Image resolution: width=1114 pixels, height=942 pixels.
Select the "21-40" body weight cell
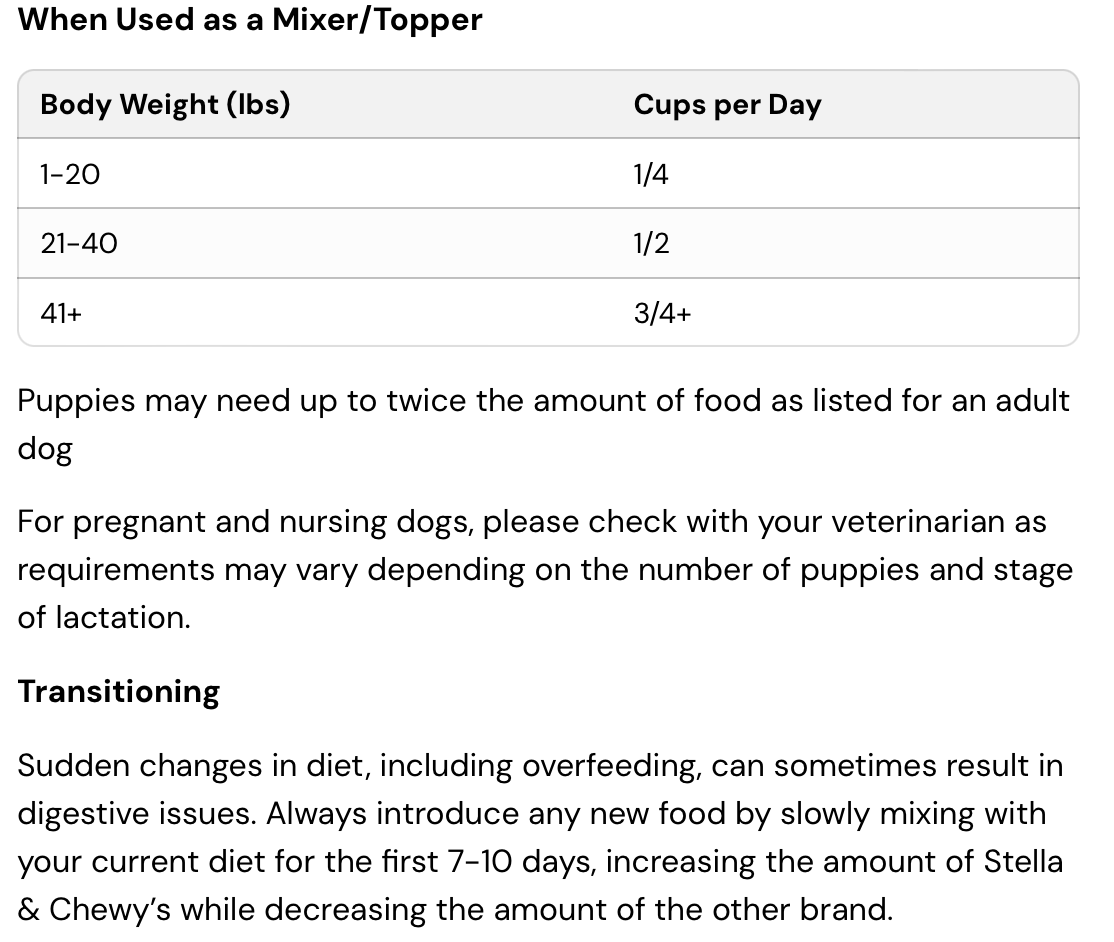coord(78,243)
